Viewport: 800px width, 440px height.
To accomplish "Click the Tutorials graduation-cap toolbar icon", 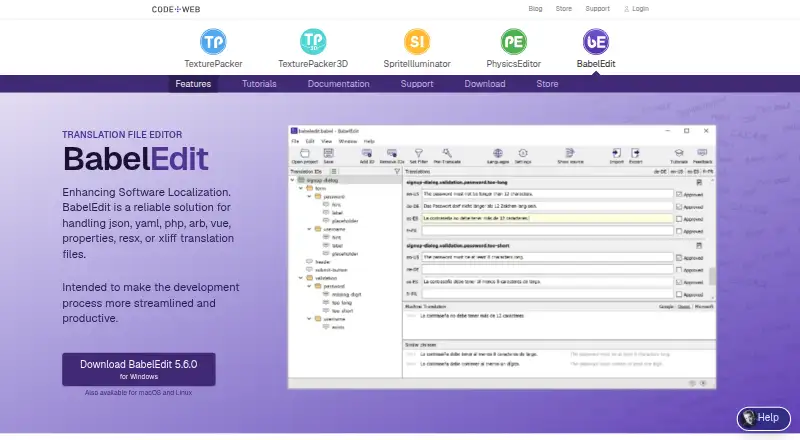I will coord(679,153).
